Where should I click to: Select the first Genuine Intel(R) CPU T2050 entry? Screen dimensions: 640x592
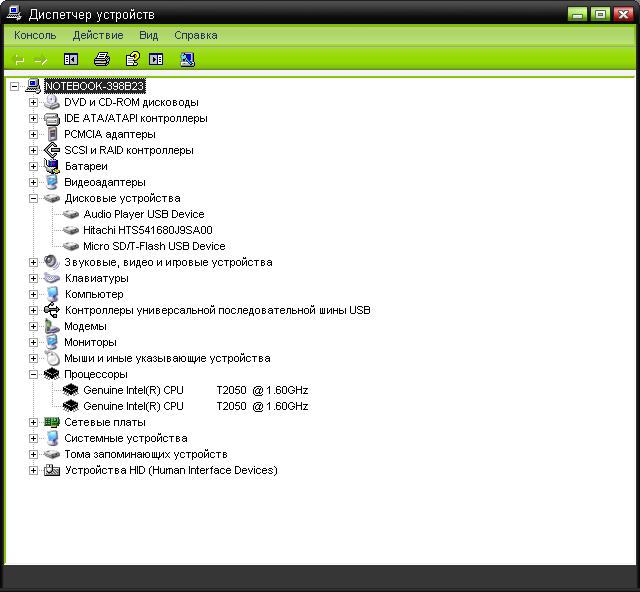[x=196, y=390]
